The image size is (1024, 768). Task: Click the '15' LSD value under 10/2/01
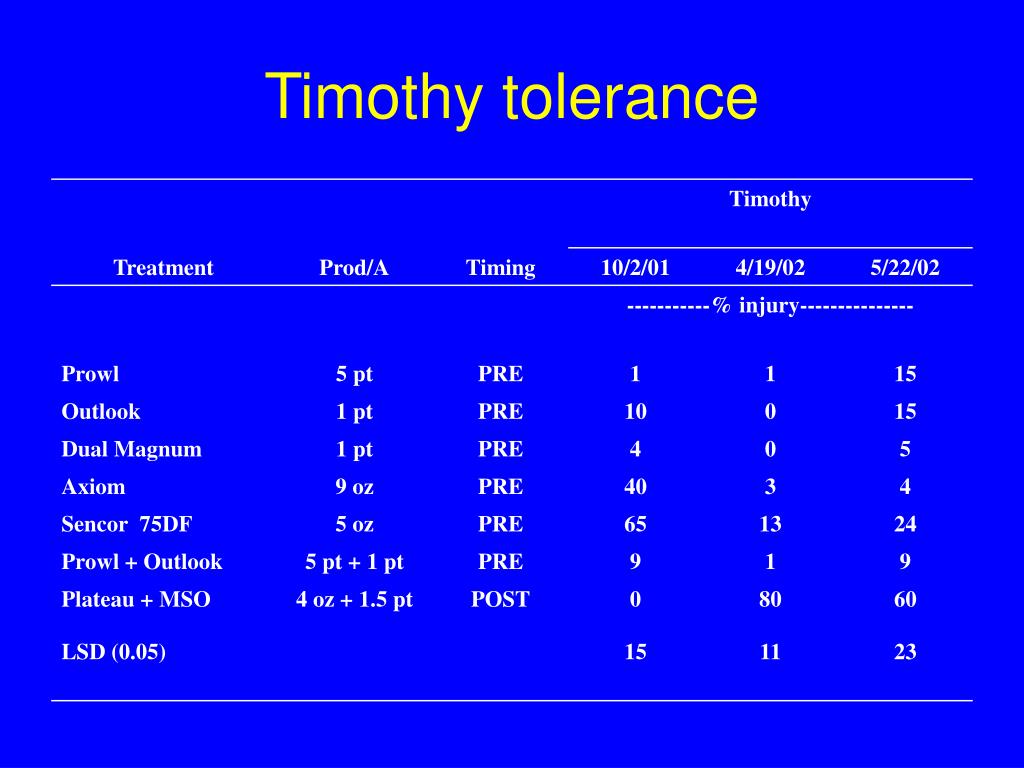point(635,652)
